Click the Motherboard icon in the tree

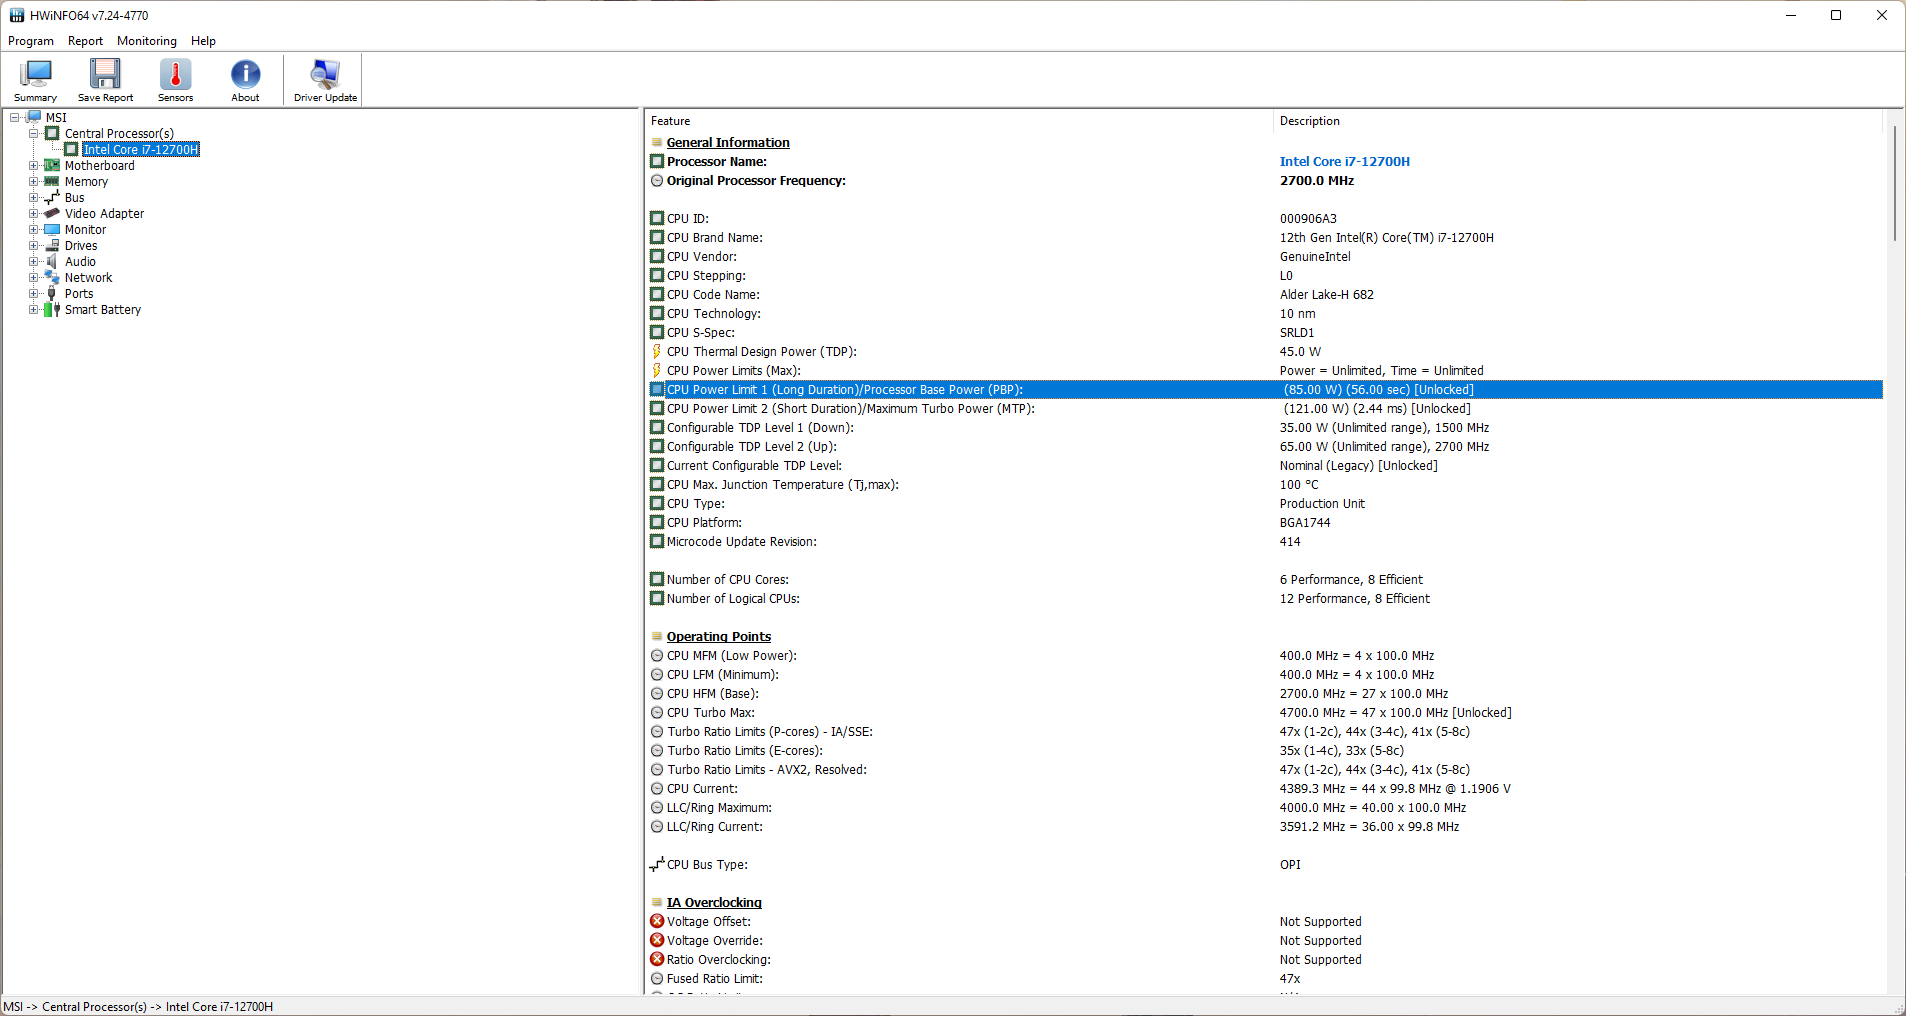click(x=52, y=166)
